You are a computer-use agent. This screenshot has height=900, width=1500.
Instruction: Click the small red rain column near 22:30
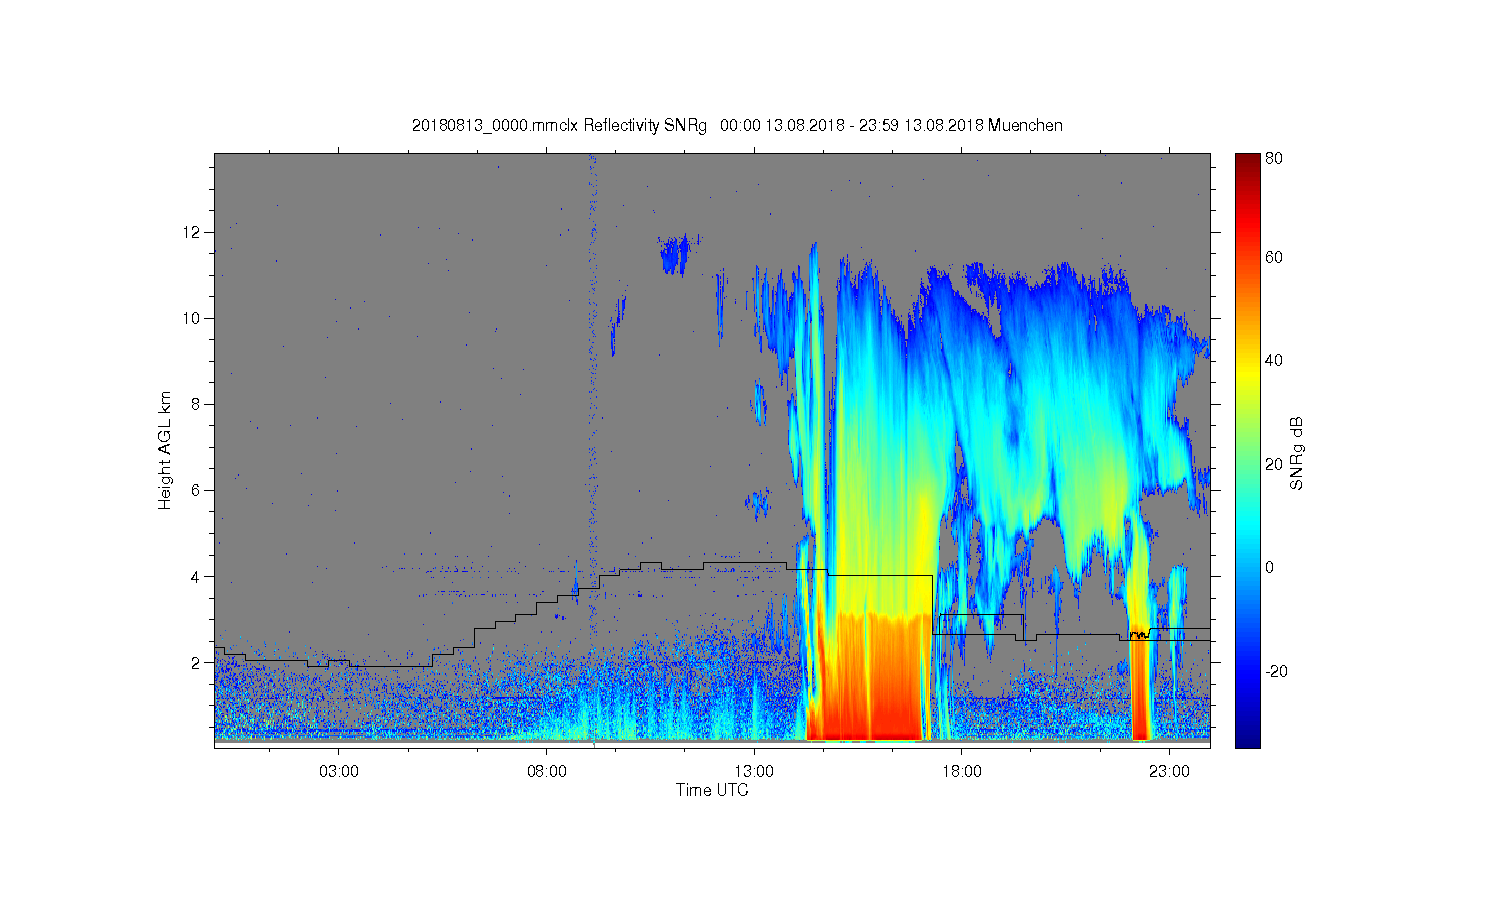(1140, 686)
